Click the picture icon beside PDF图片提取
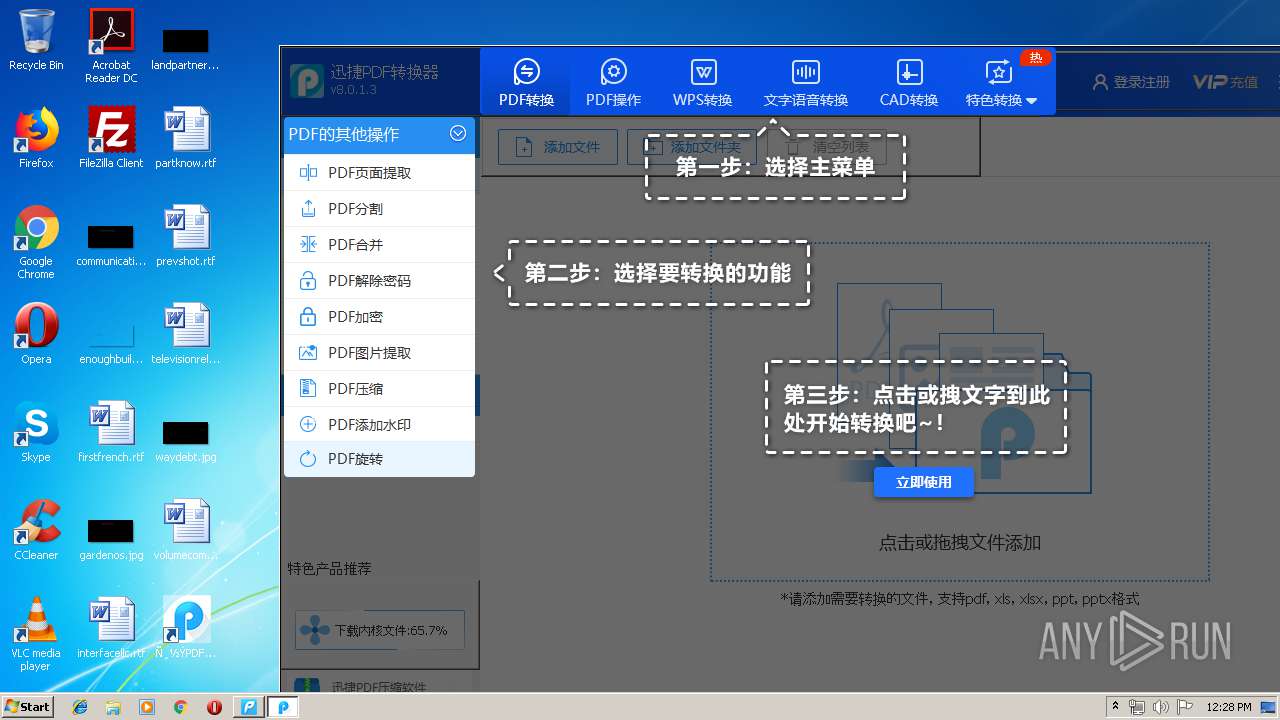Image resolution: width=1280 pixels, height=720 pixels. 308,353
